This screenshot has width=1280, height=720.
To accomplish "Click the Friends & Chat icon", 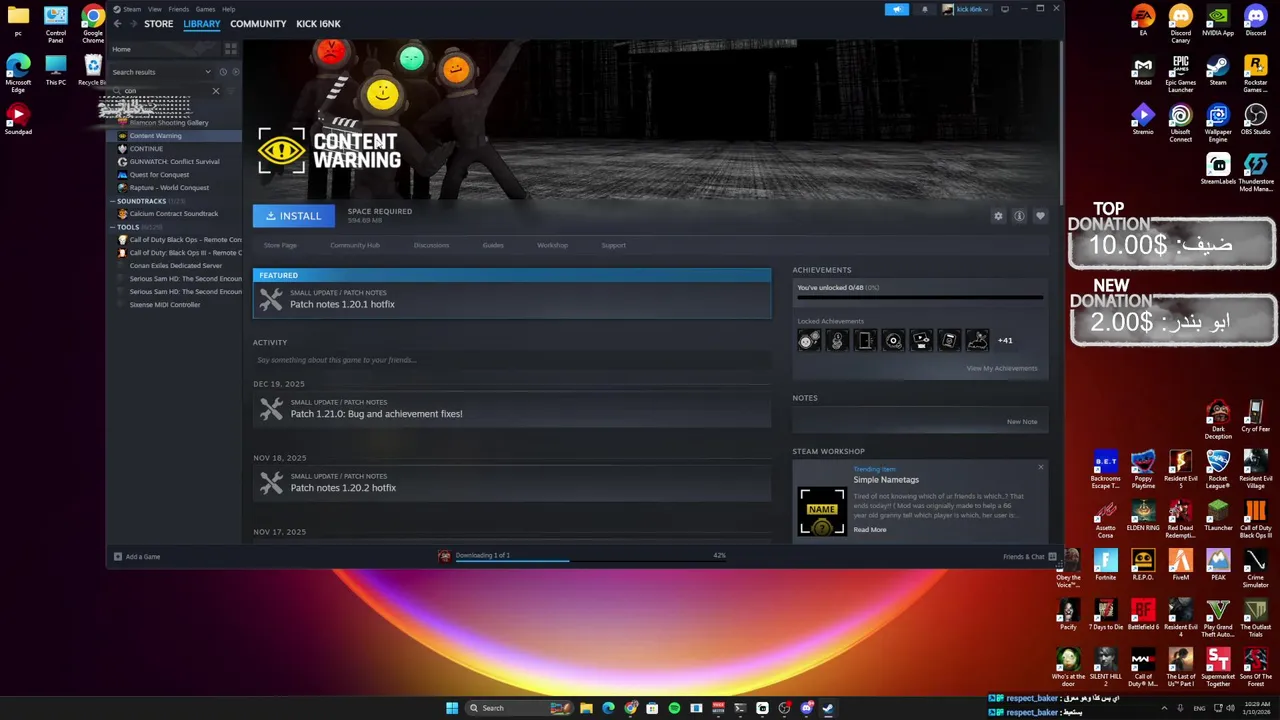I will pyautogui.click(x=1052, y=557).
